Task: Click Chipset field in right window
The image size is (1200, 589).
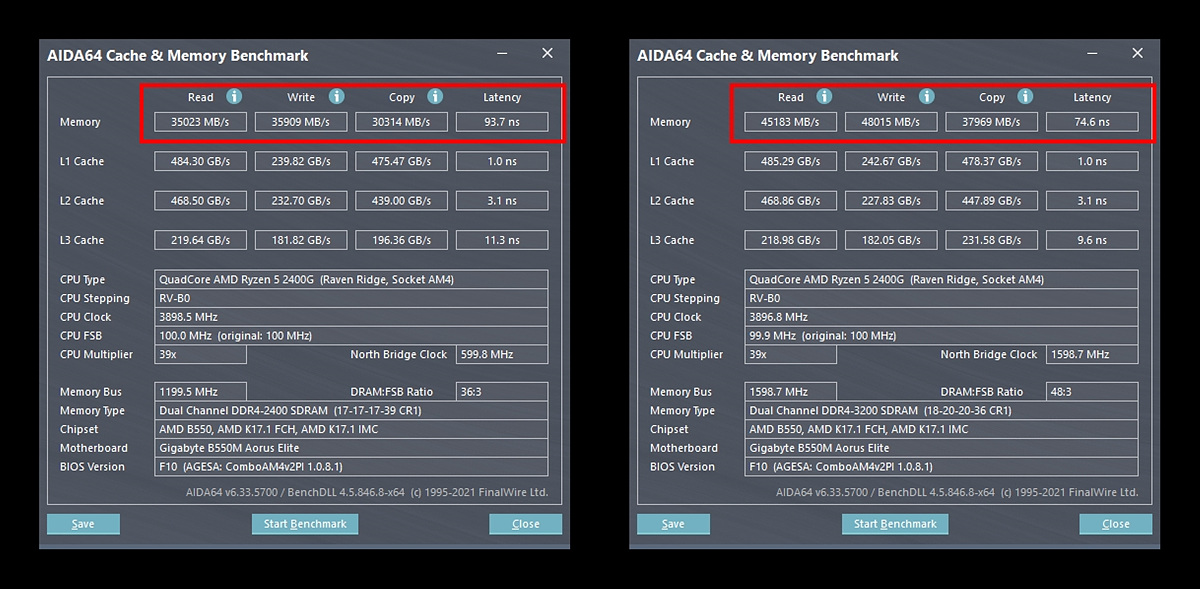Action: tap(941, 429)
